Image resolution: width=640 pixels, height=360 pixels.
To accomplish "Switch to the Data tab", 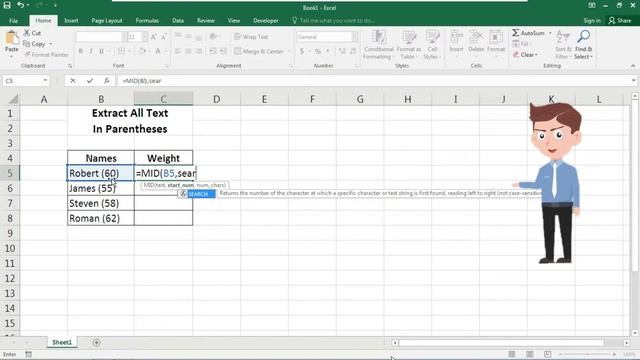I will pyautogui.click(x=178, y=20).
